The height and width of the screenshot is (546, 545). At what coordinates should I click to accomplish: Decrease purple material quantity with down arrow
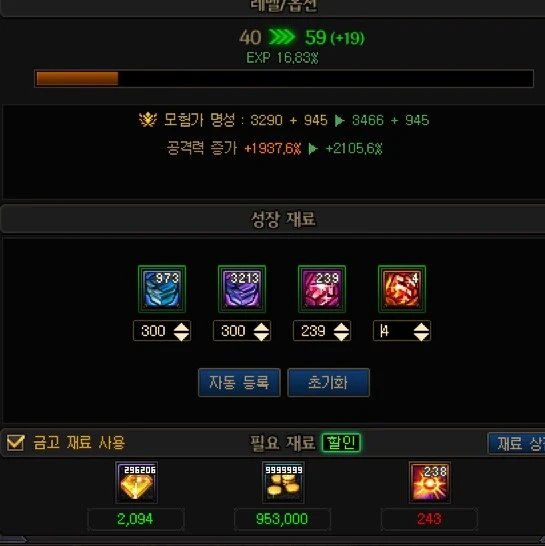click(262, 336)
